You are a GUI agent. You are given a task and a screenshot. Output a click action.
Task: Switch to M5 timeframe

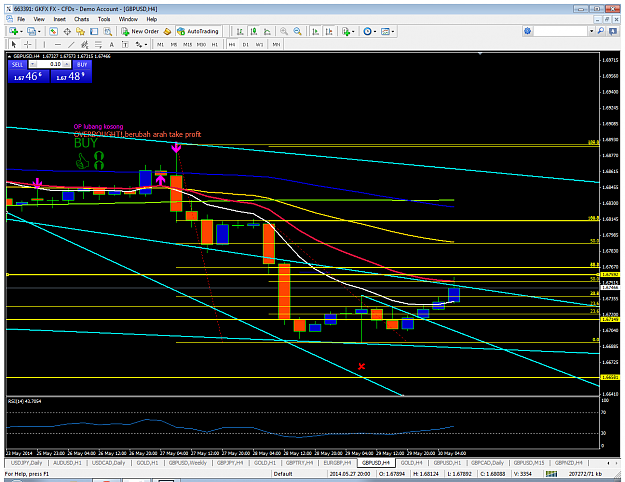pyautogui.click(x=174, y=45)
